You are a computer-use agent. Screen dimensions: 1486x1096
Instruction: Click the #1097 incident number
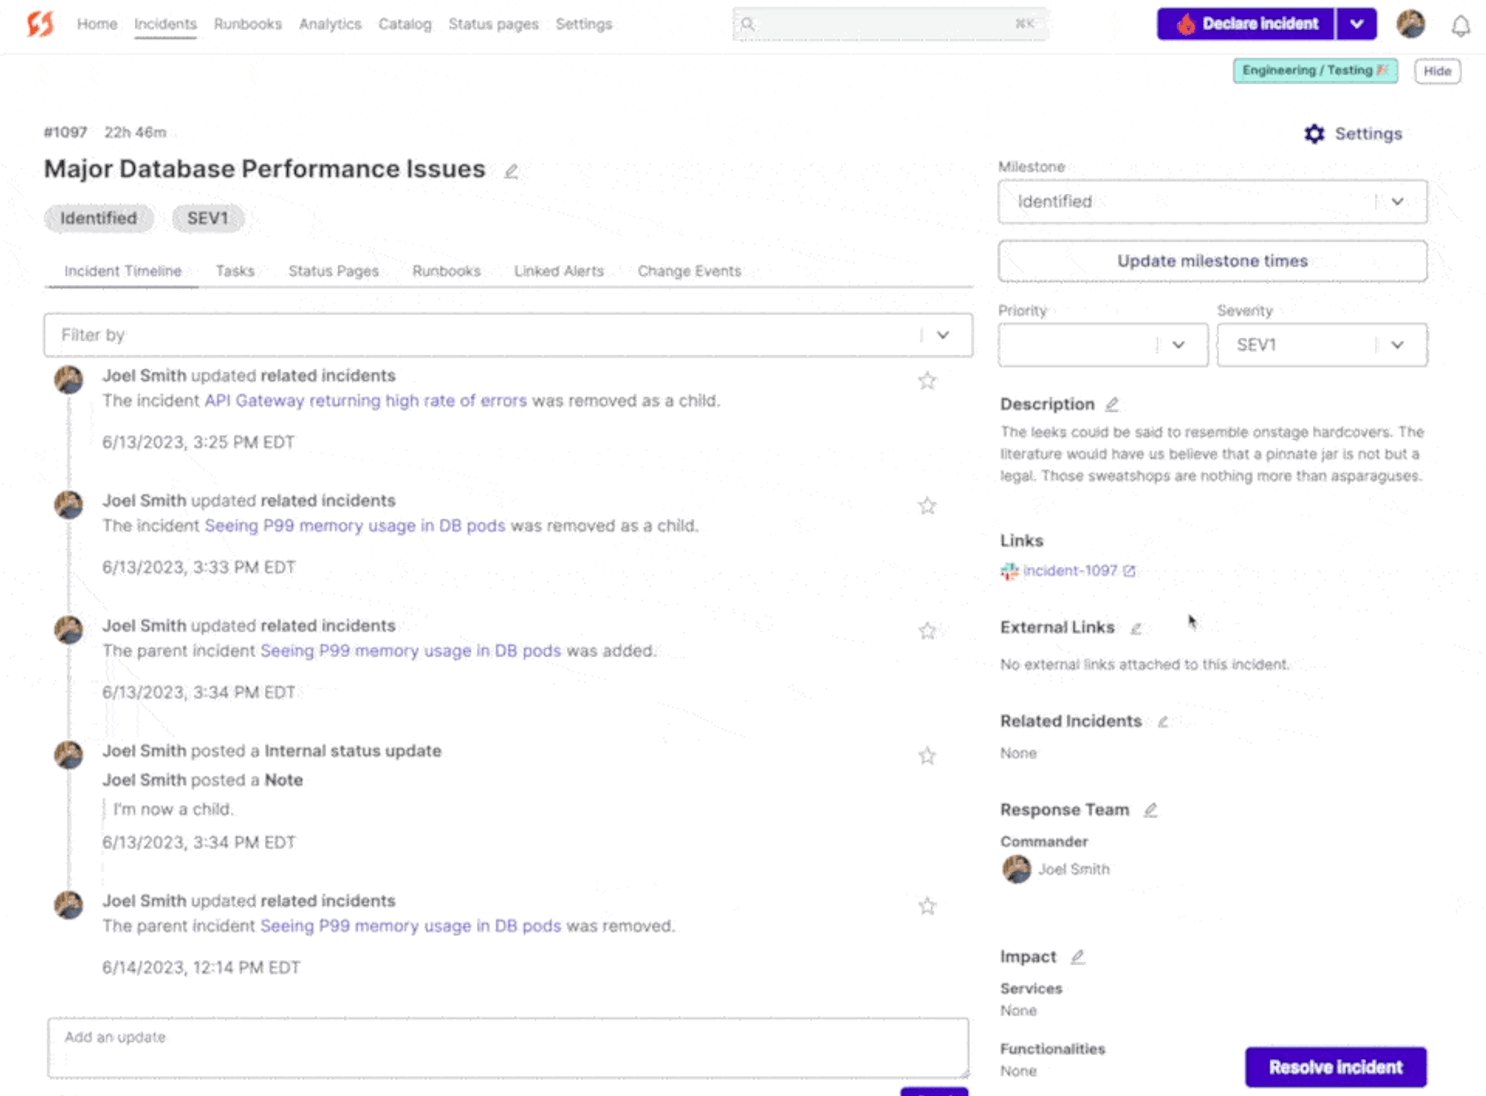[65, 132]
